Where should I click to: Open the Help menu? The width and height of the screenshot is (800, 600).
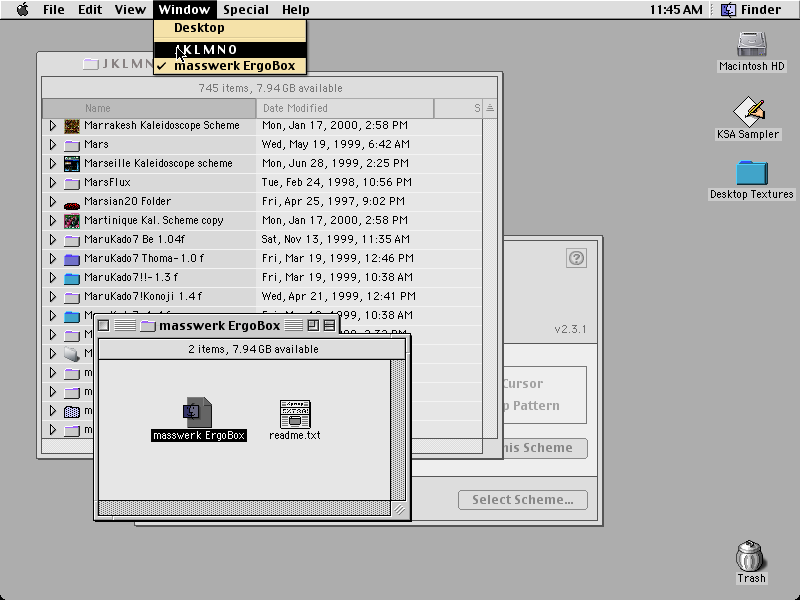coord(295,9)
